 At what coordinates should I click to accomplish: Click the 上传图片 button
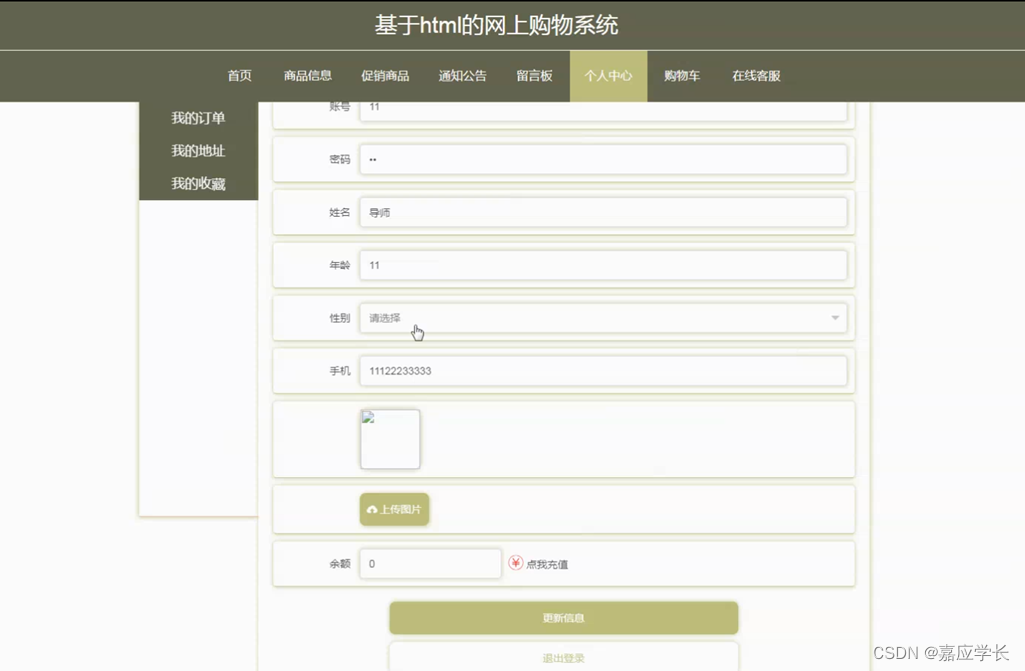pyautogui.click(x=394, y=509)
